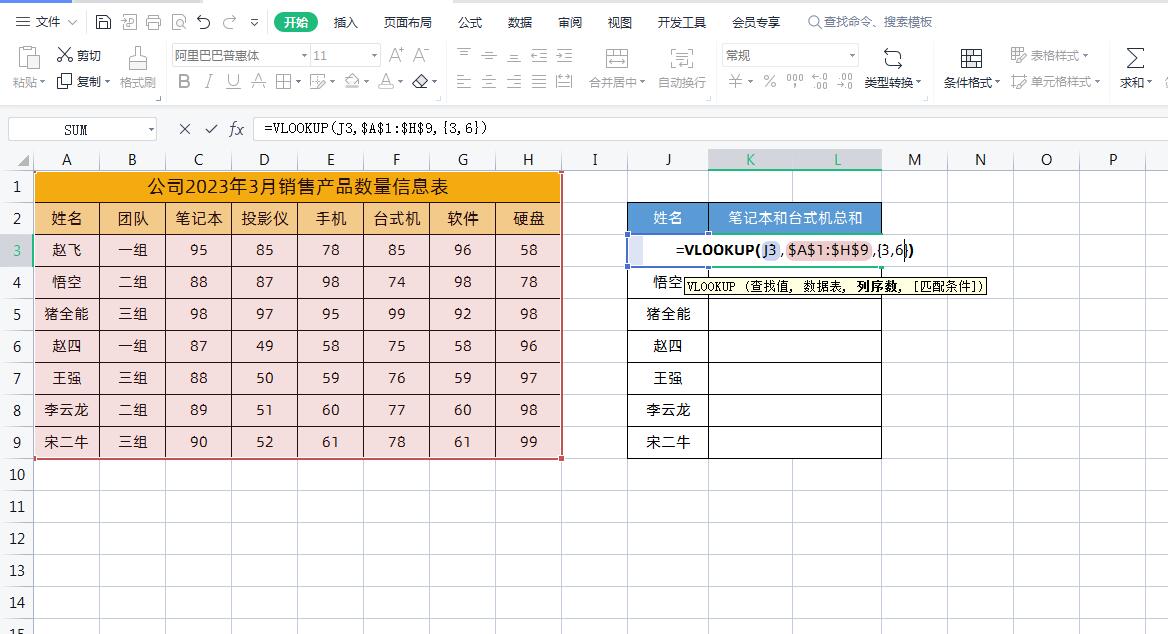Click the Clear eraser icon
Image resolution: width=1168 pixels, height=634 pixels.
click(420, 82)
